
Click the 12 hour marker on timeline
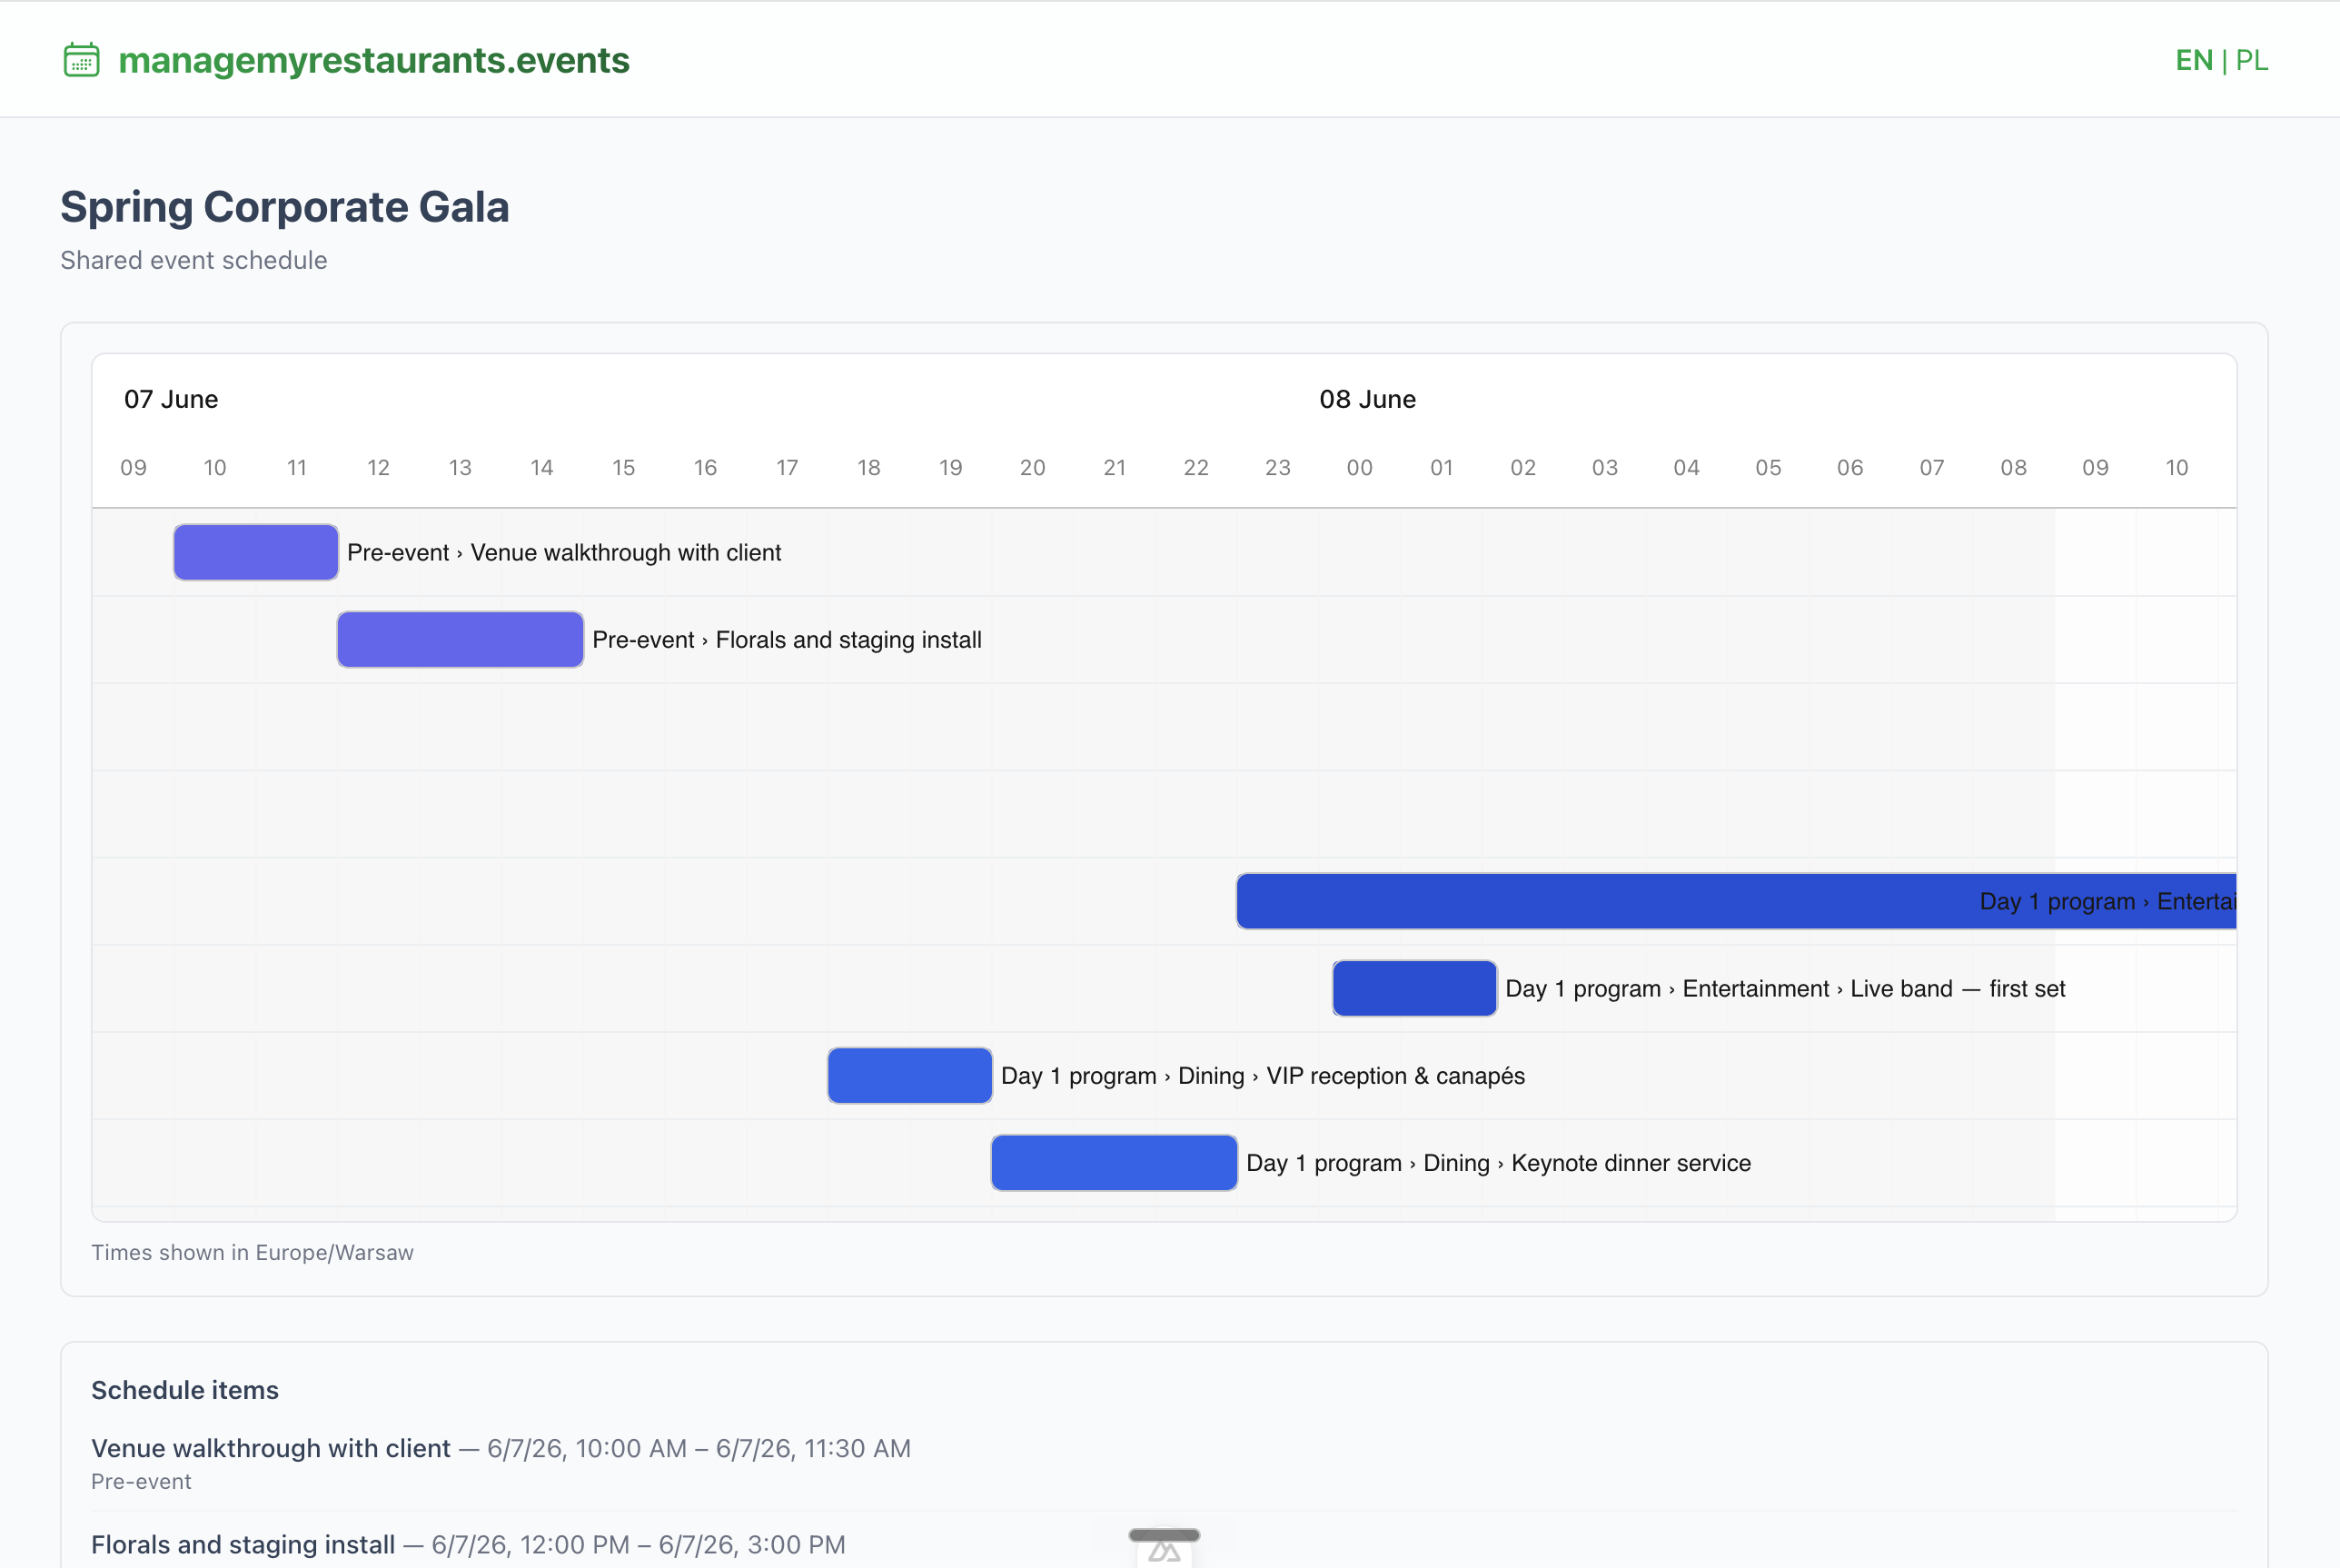pos(378,467)
